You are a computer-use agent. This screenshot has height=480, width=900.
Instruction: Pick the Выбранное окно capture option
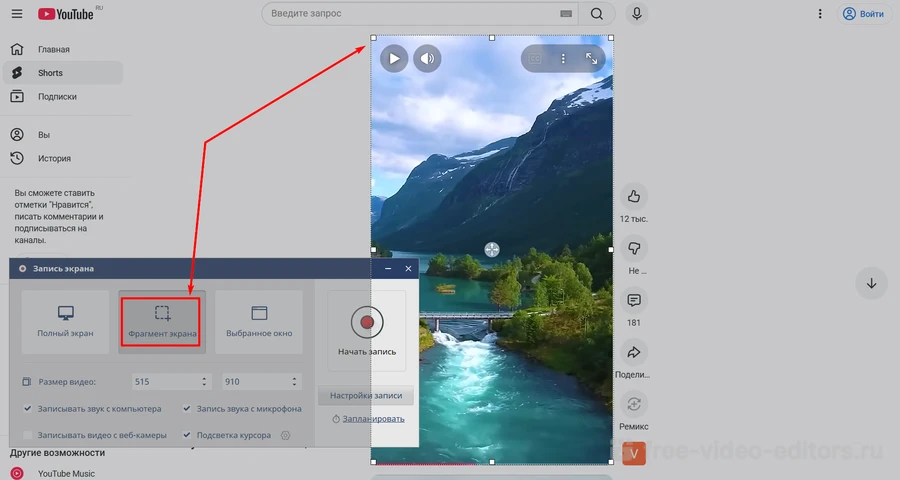point(259,320)
